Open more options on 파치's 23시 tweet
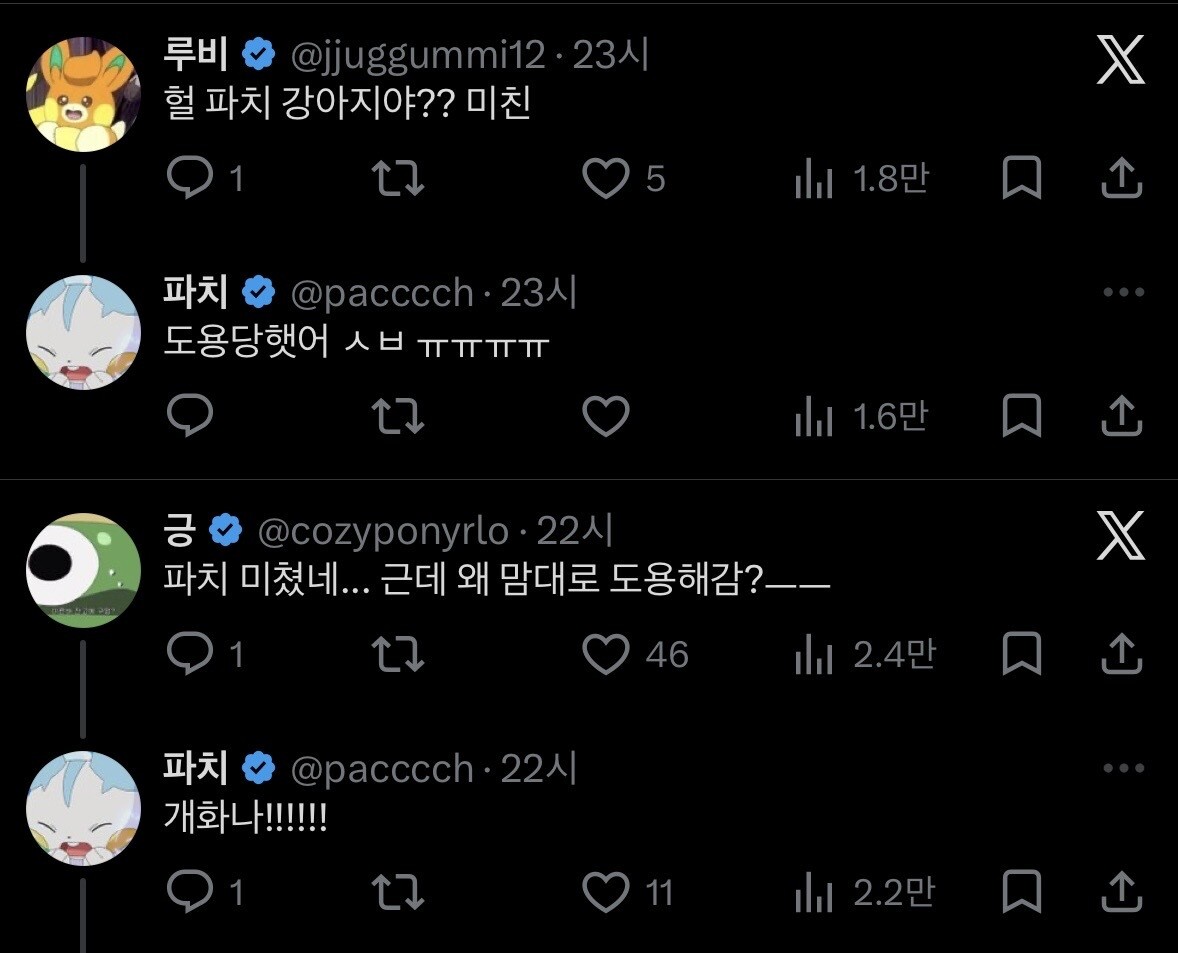 (1124, 292)
